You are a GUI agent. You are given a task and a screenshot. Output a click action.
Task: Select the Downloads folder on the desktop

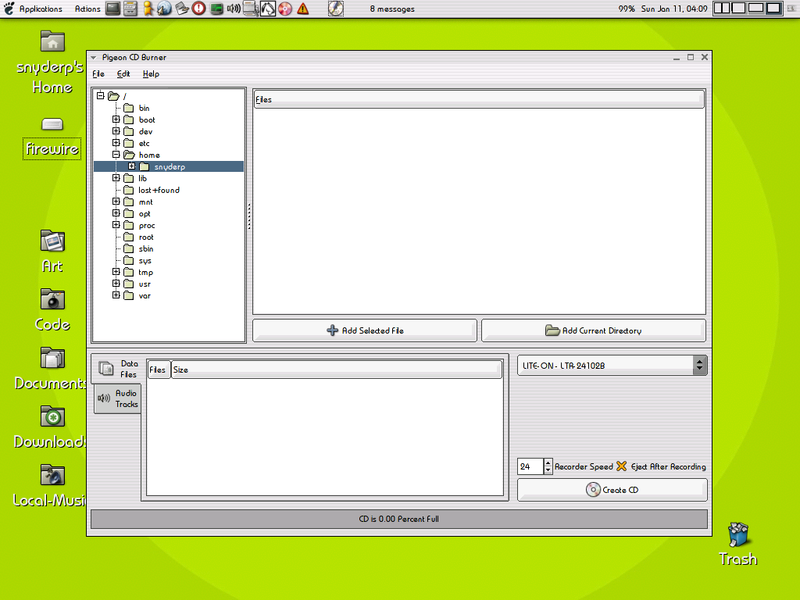(x=50, y=427)
